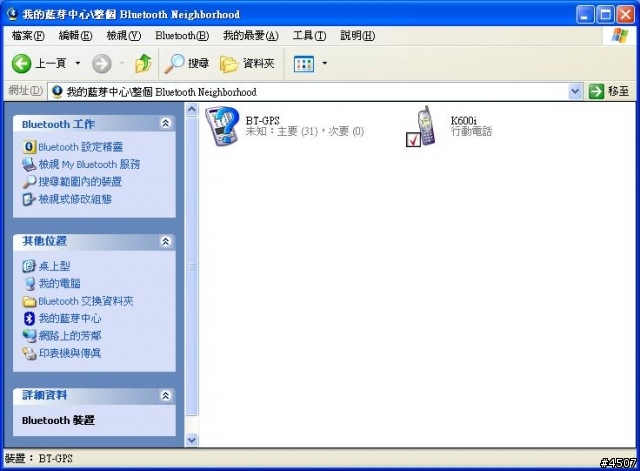Click the 我的藍芽中心 Bluetooth icon
Viewport: 640px width, 471px height.
click(x=29, y=319)
